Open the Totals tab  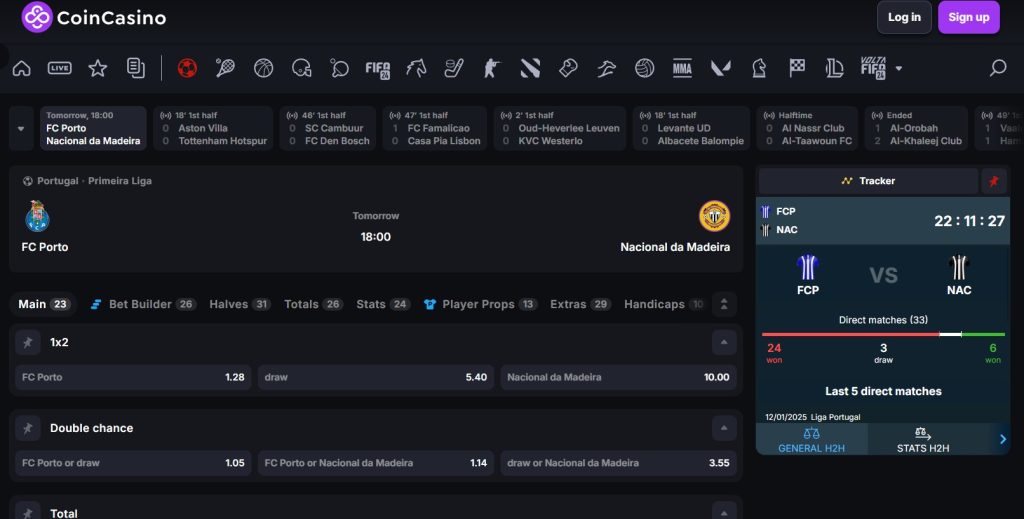coord(313,304)
